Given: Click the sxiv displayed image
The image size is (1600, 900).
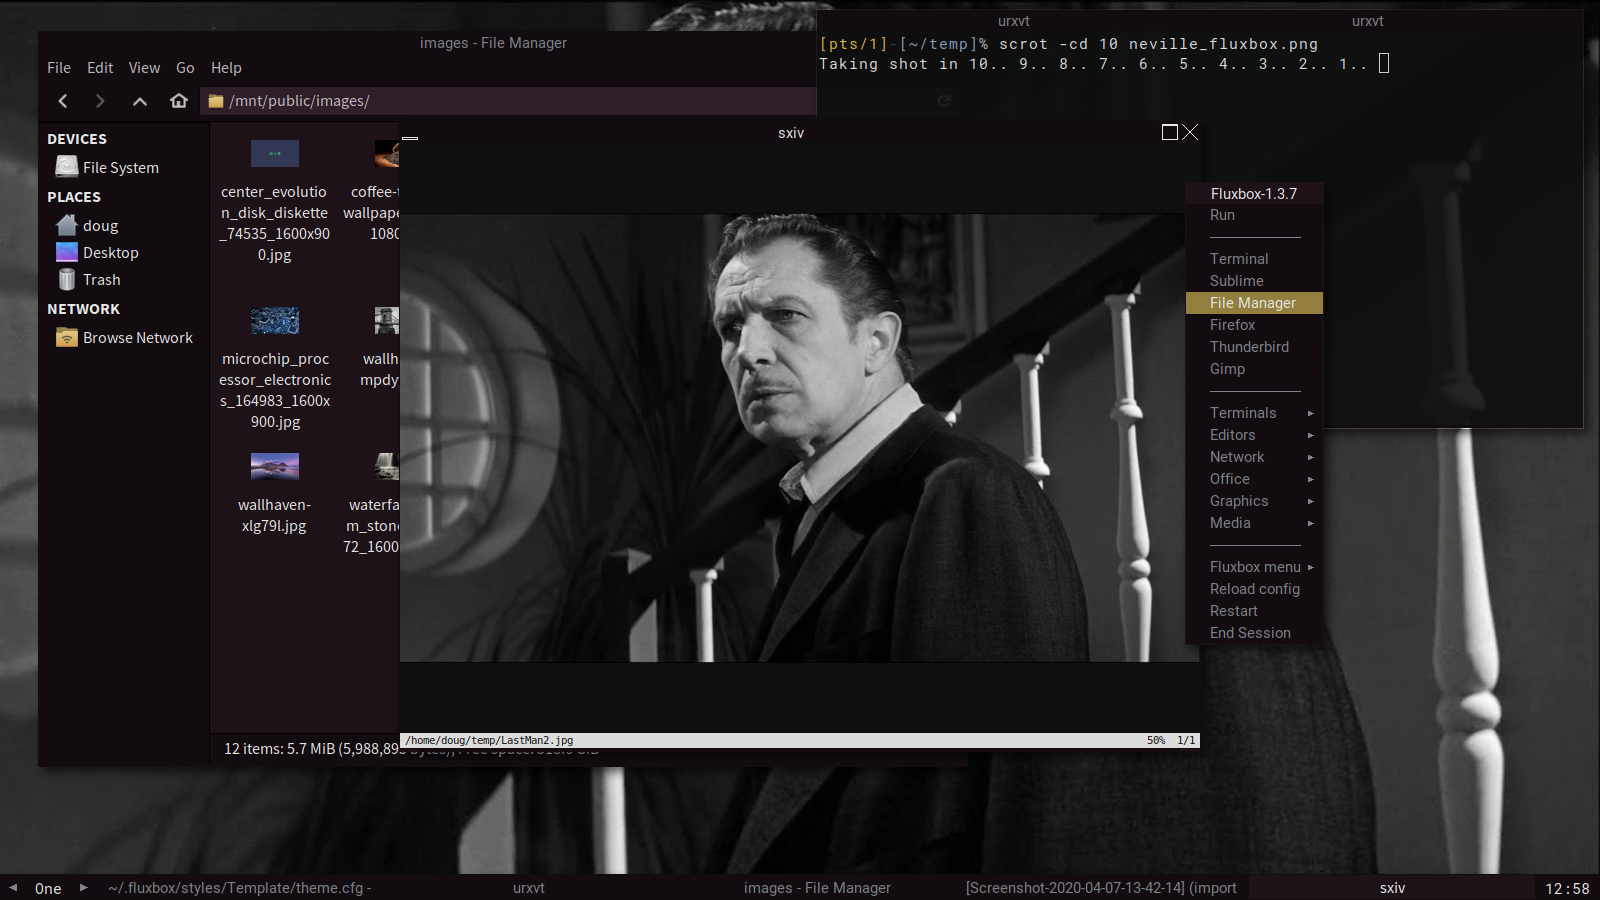Looking at the screenshot, I should [x=800, y=437].
